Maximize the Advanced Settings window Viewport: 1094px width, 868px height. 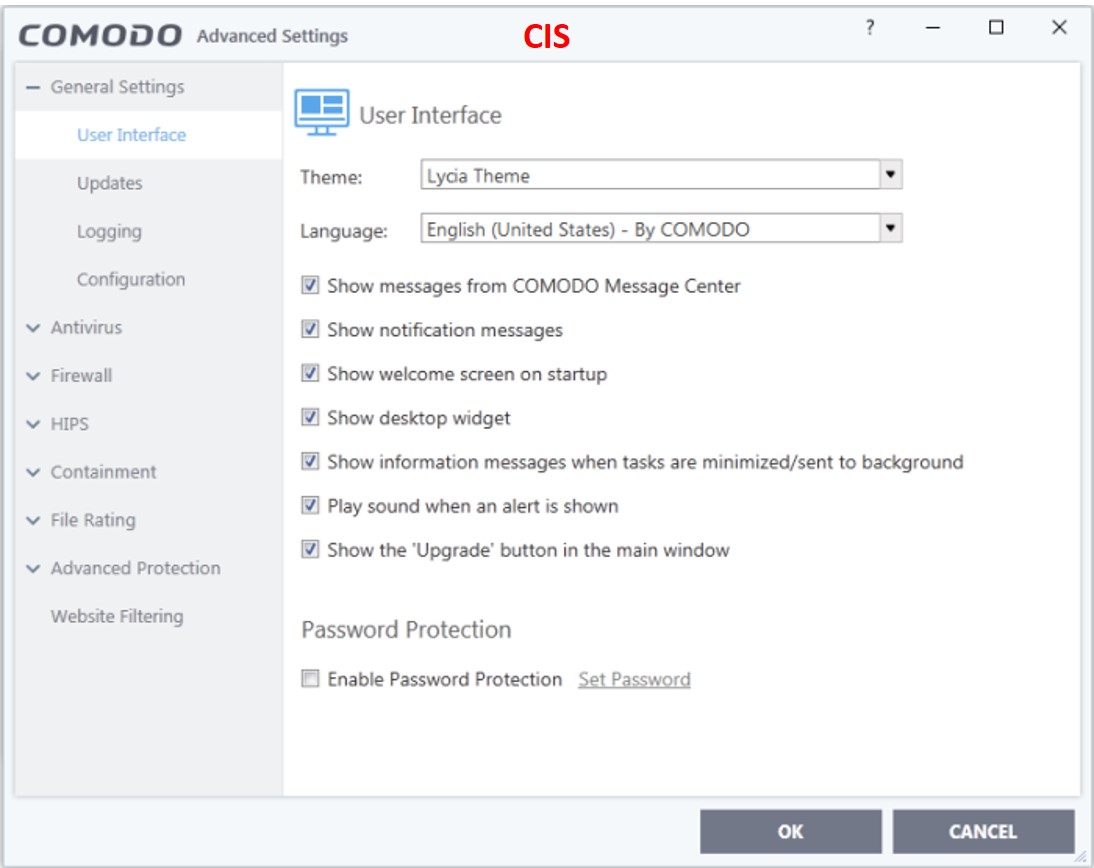[x=996, y=30]
